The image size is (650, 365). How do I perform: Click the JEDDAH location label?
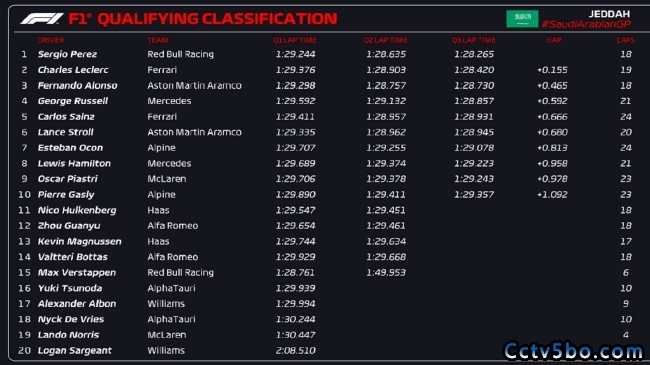(x=609, y=14)
